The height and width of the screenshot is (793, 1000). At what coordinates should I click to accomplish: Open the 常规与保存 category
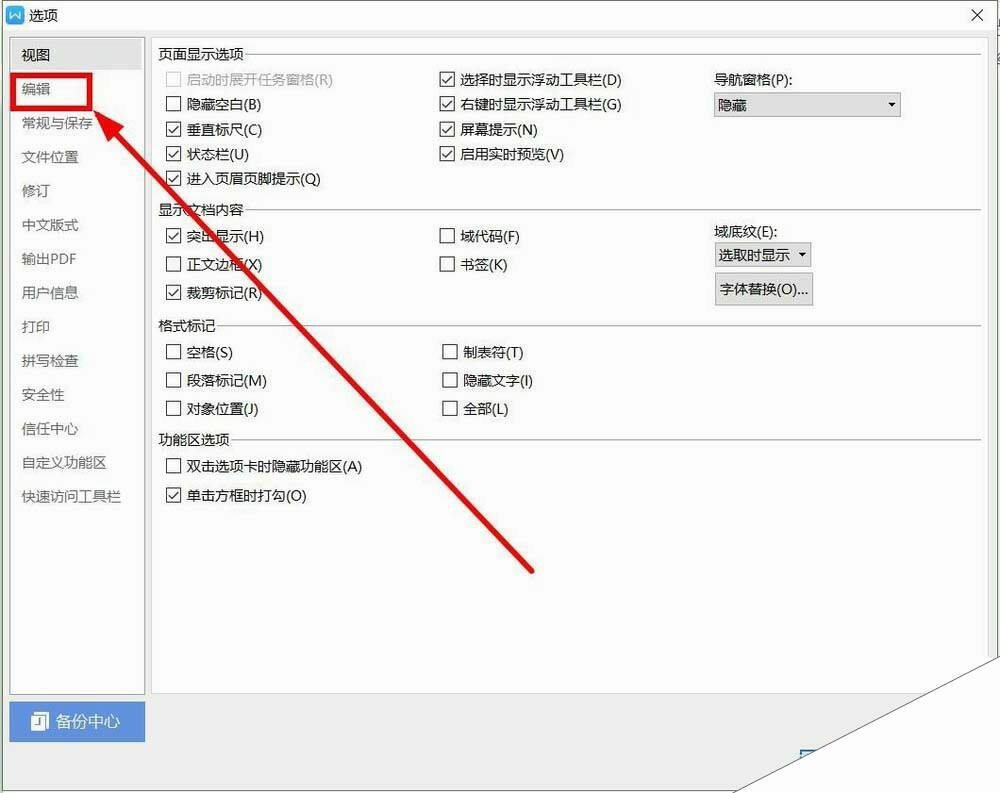(57, 123)
